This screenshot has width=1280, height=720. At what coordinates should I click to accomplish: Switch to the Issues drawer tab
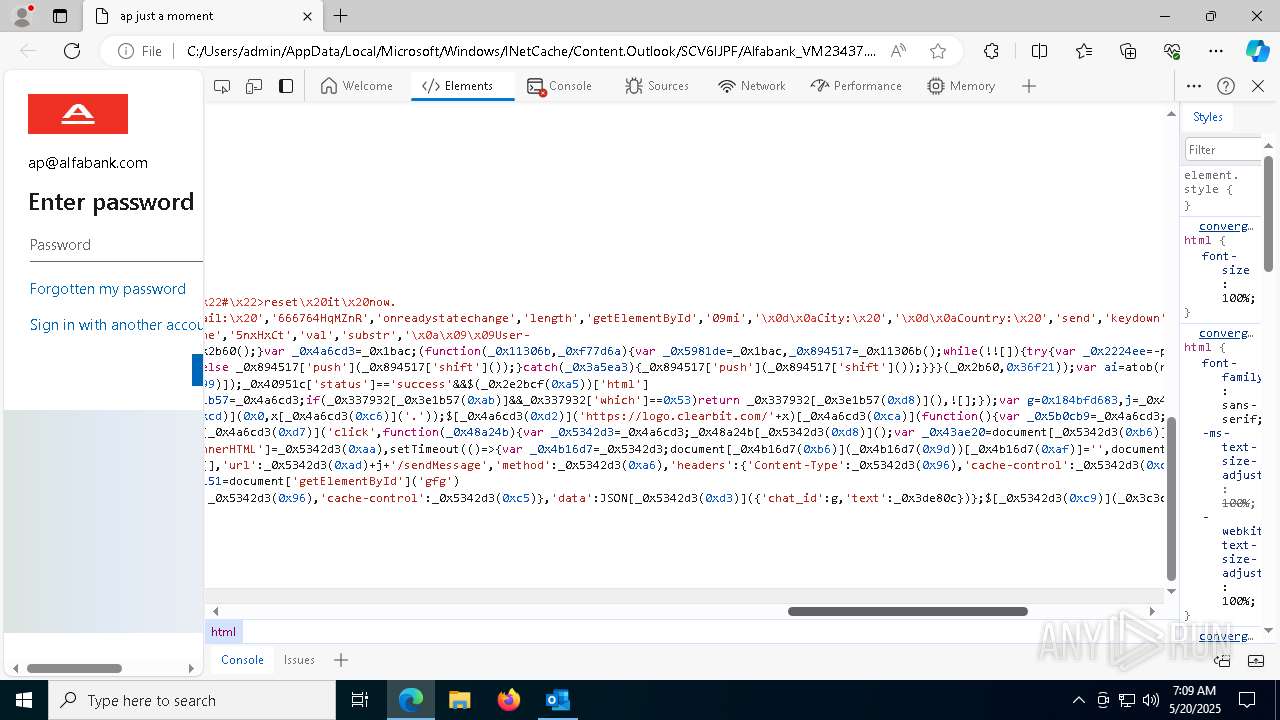(x=299, y=660)
